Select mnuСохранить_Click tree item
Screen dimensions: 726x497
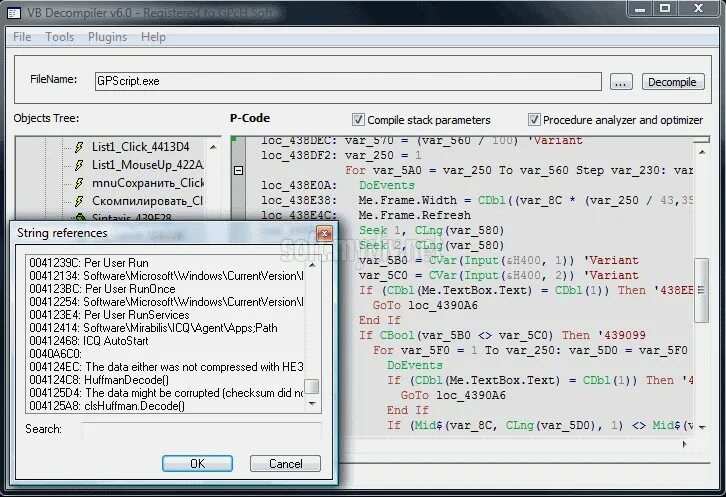148,183
